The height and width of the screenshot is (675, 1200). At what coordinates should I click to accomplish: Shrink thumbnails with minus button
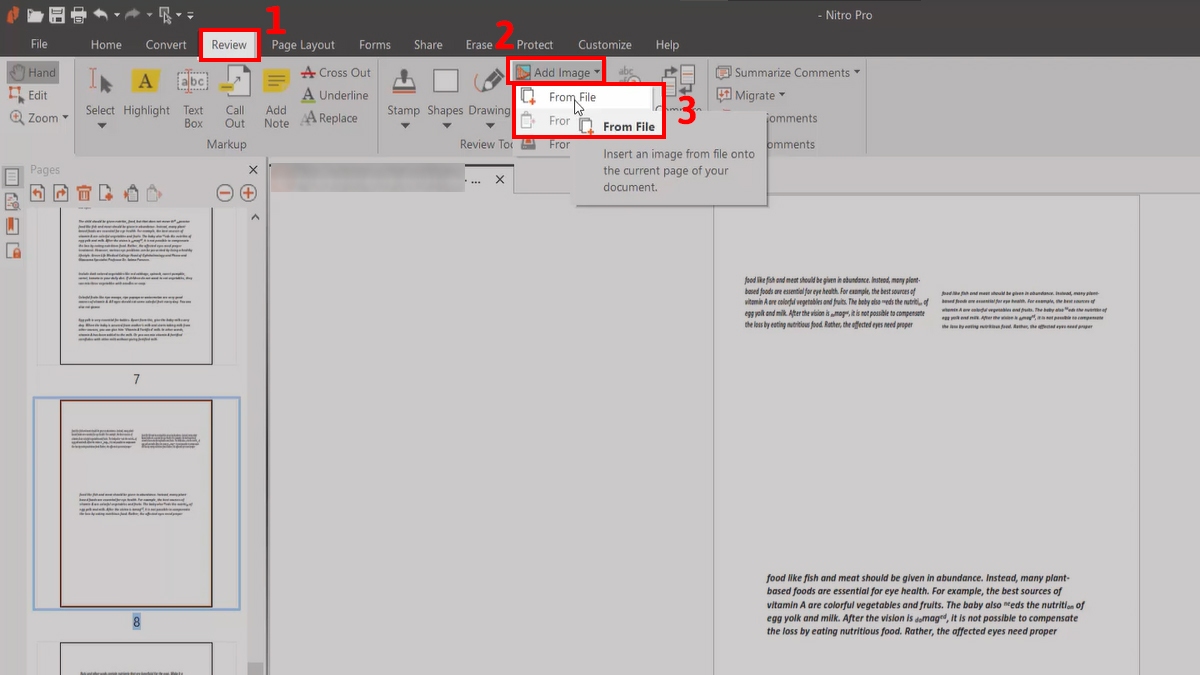point(225,193)
